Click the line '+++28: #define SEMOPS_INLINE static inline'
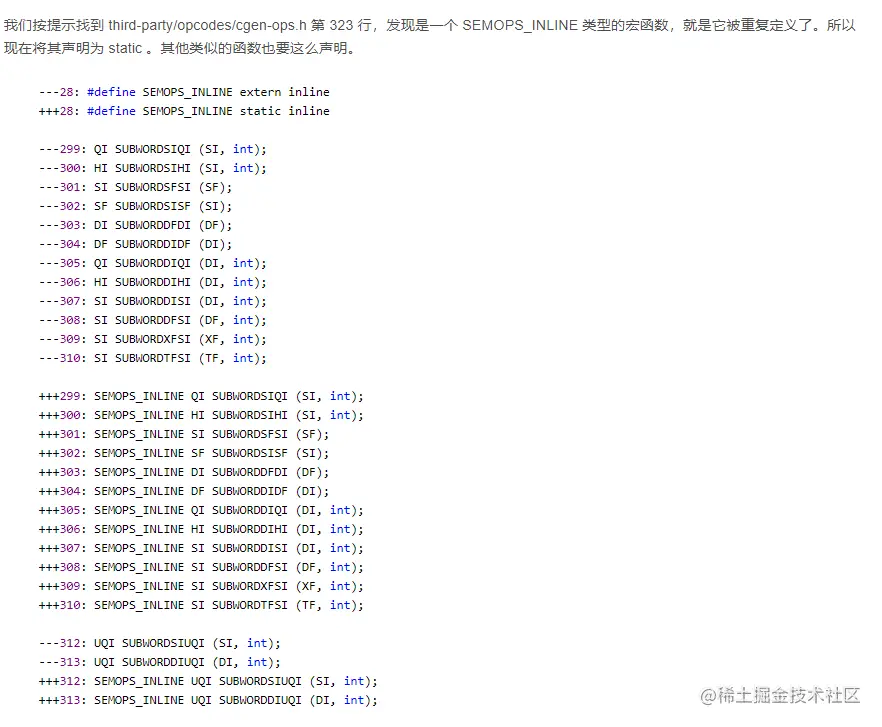The image size is (882, 727). [184, 111]
